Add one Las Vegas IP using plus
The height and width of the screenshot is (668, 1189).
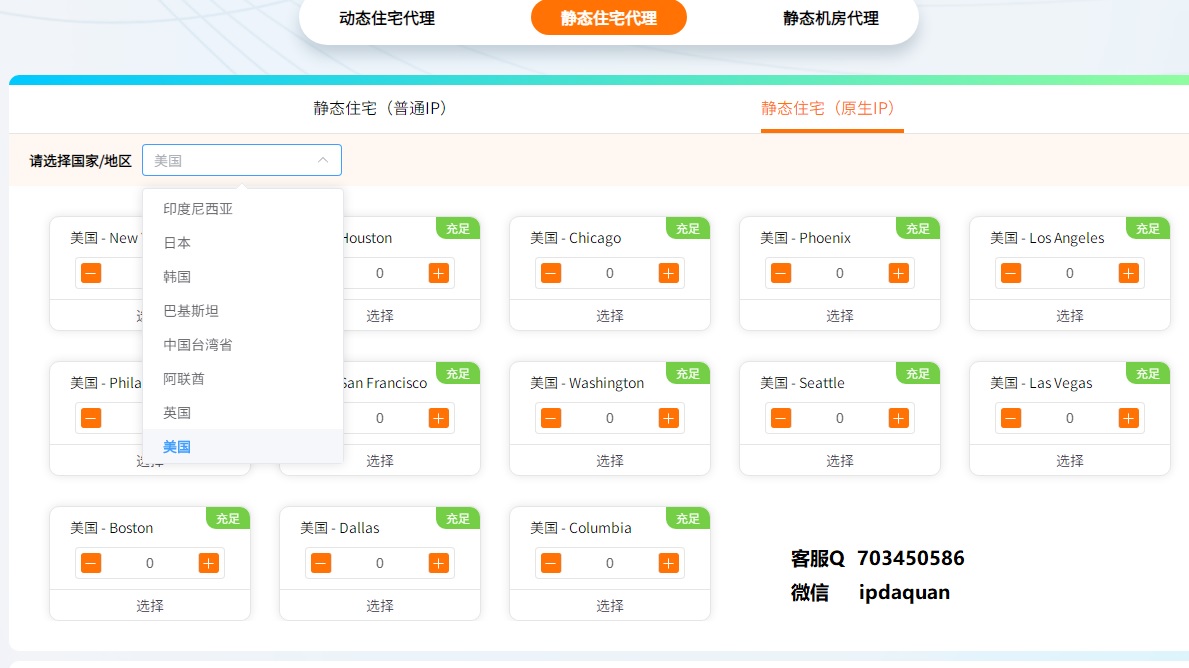(x=1128, y=418)
